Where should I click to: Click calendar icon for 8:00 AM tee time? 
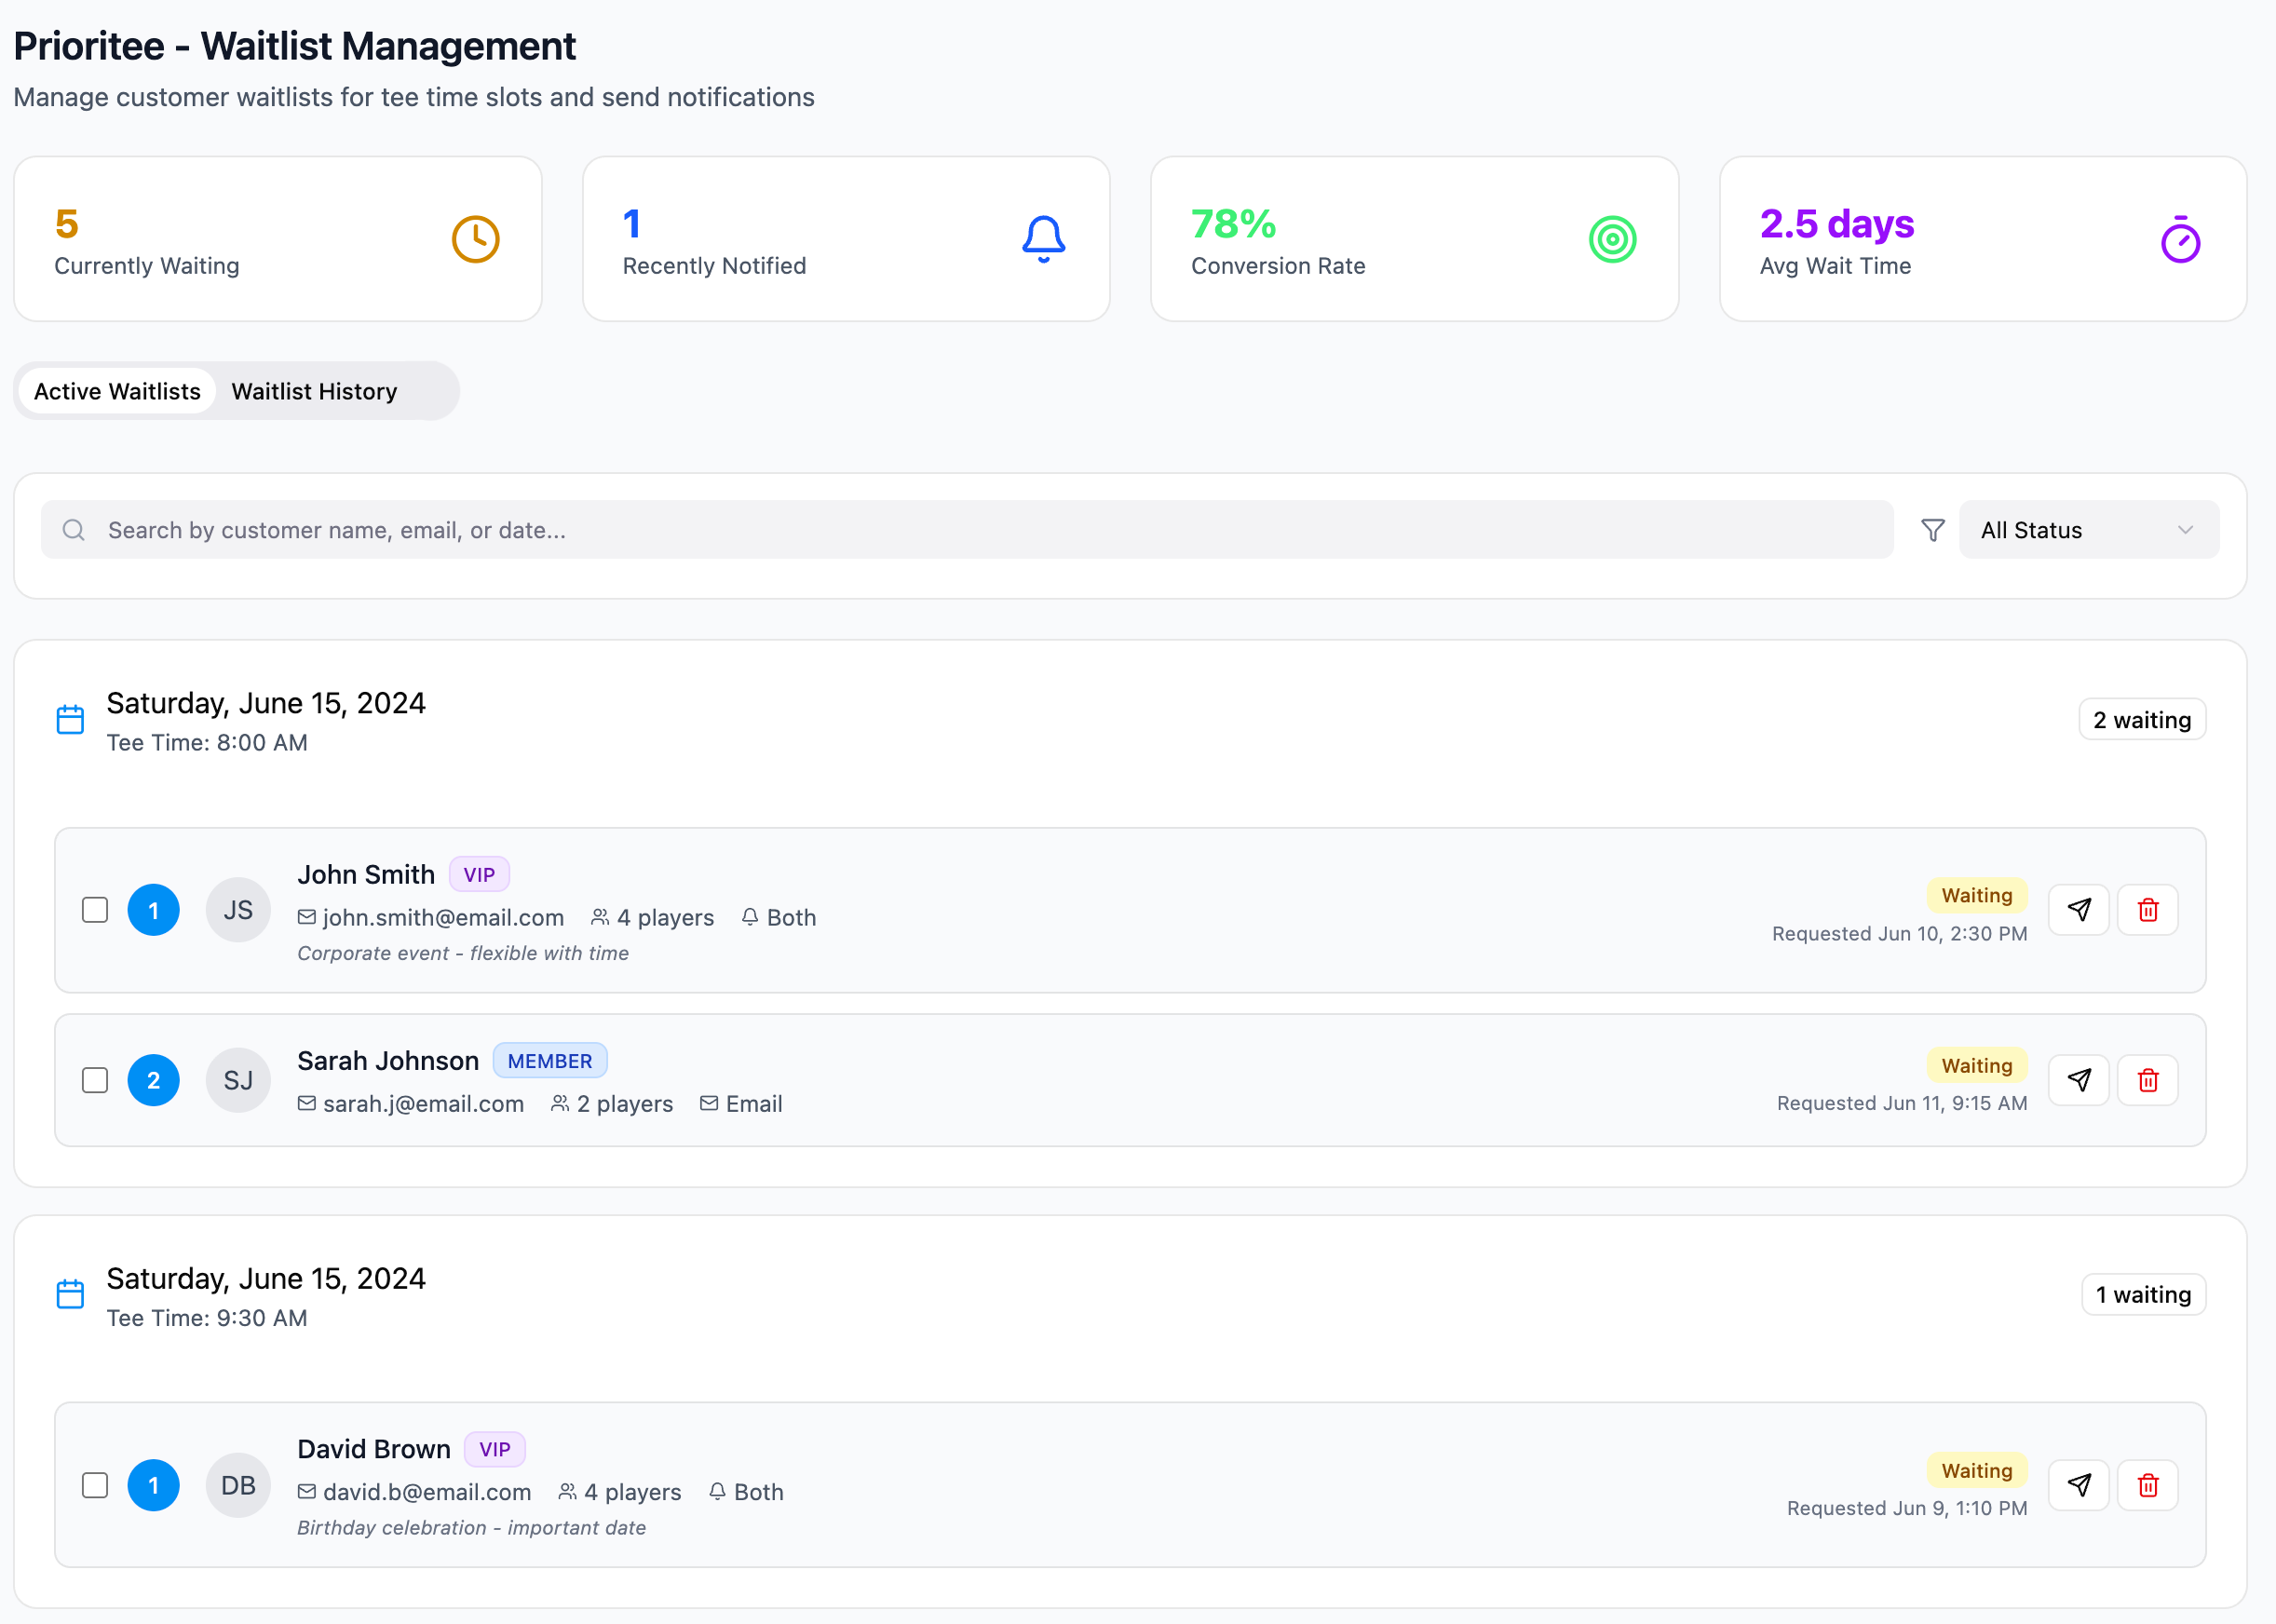(70, 719)
